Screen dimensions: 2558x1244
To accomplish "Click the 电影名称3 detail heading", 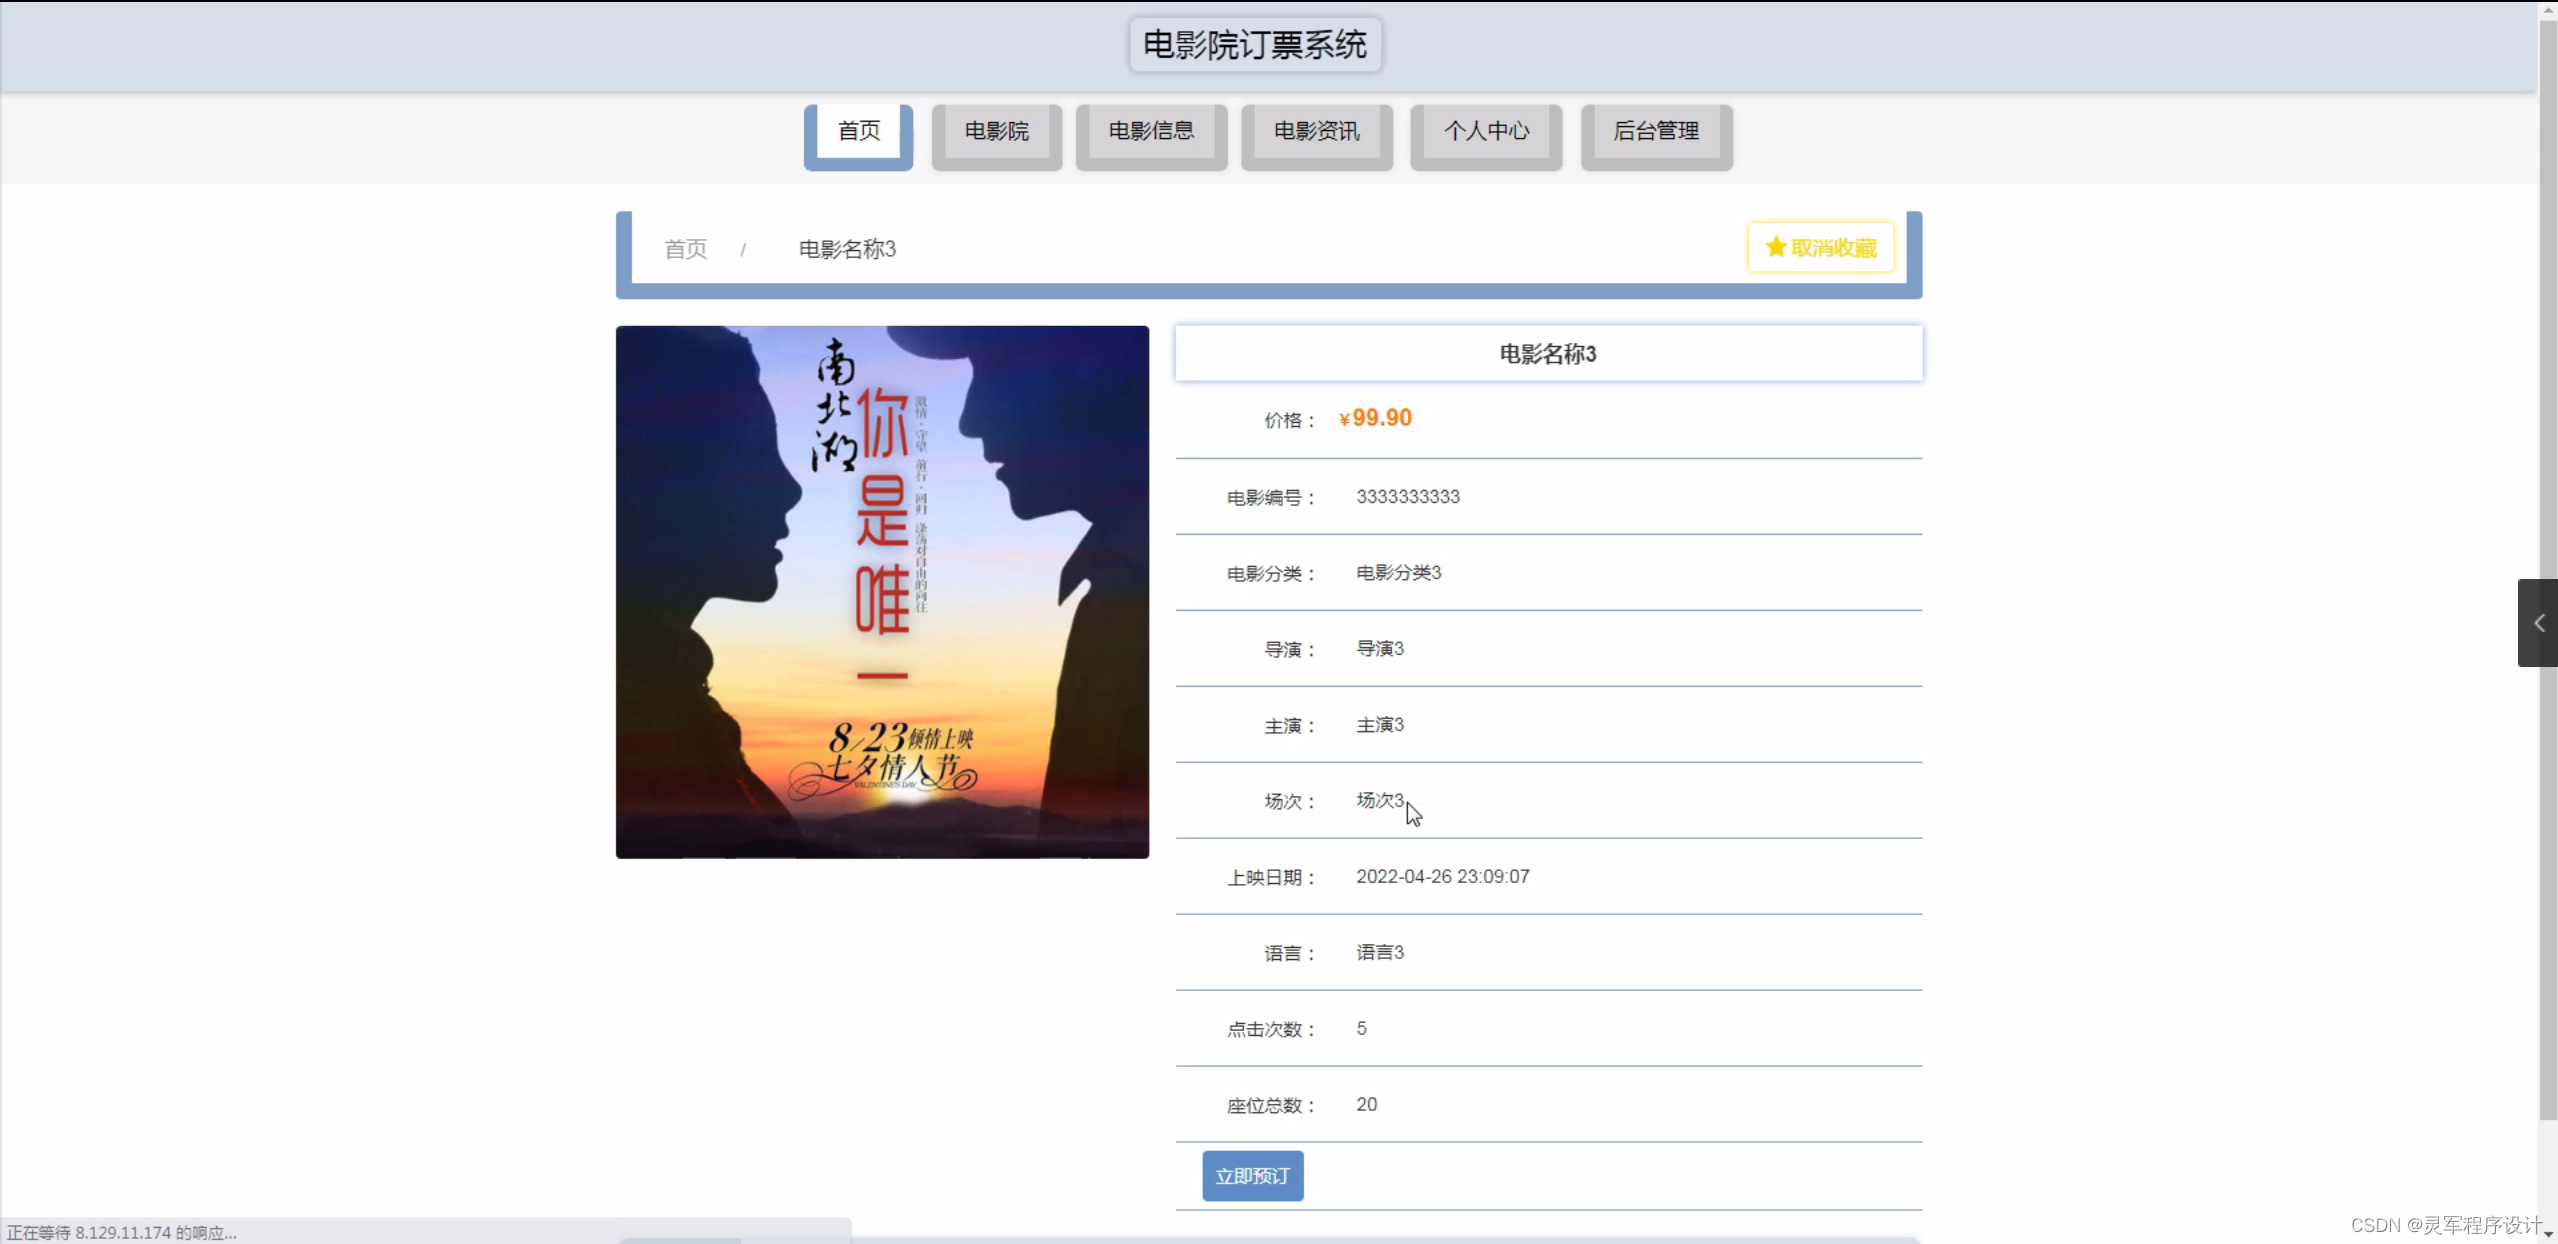I will pyautogui.click(x=1547, y=354).
